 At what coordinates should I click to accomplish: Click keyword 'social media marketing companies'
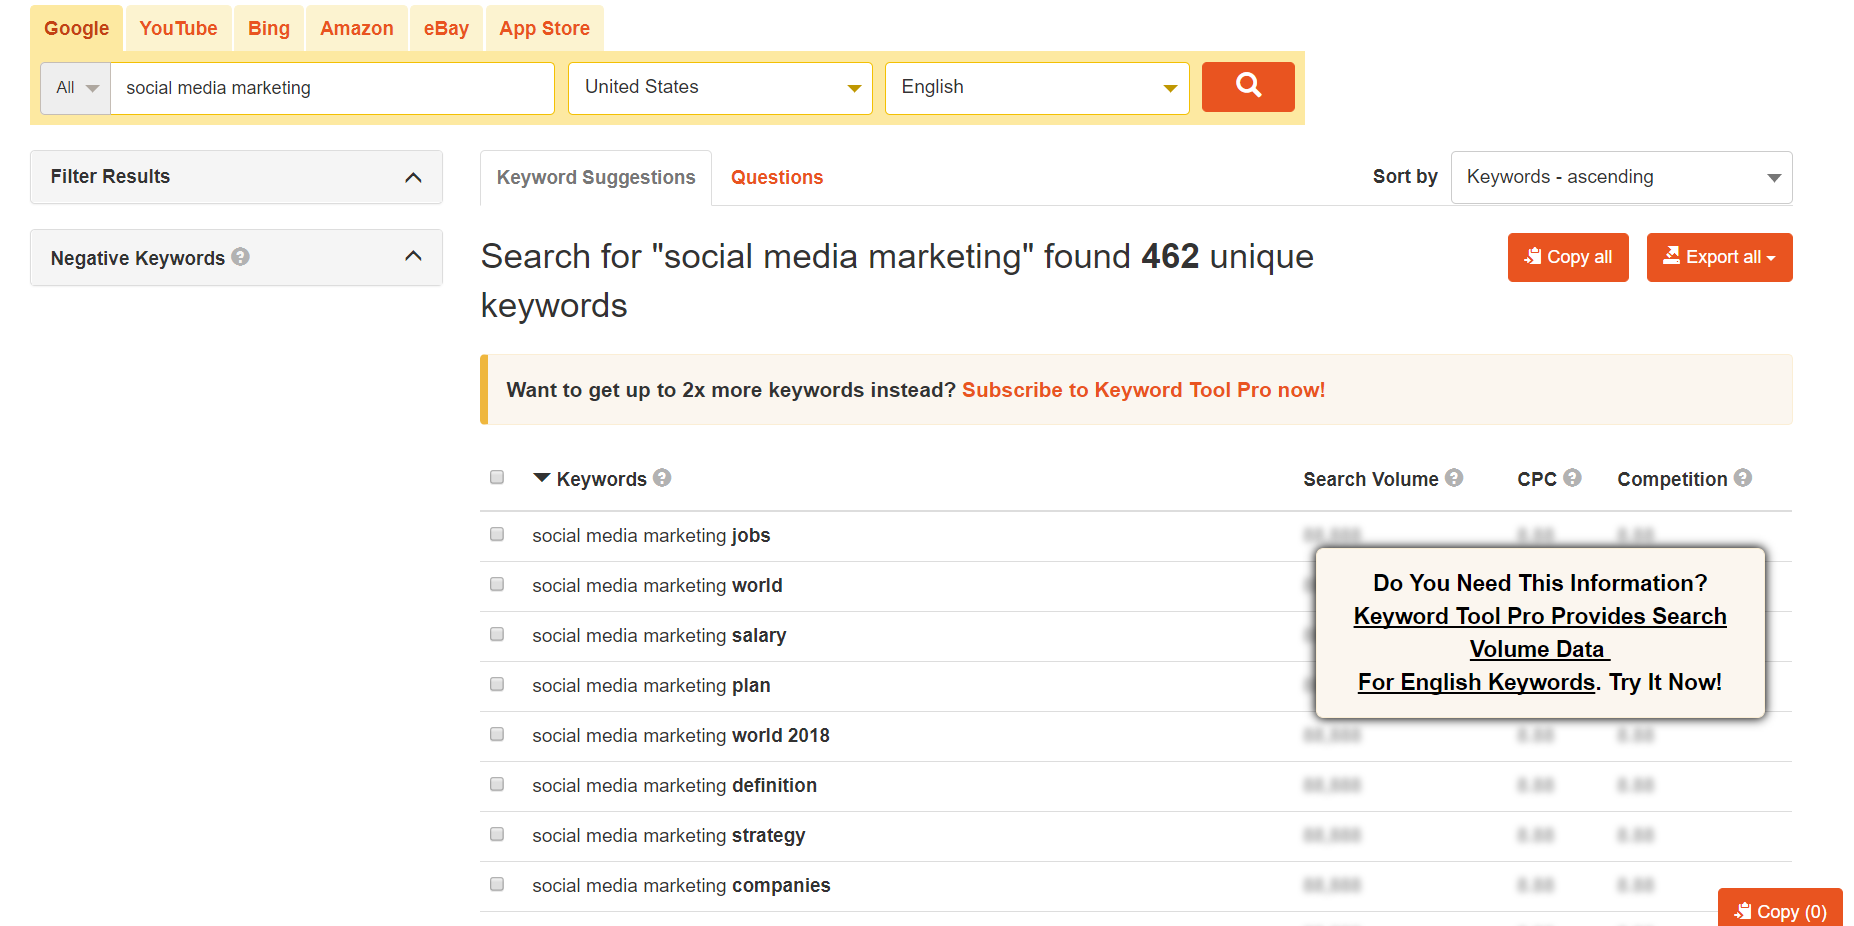click(x=681, y=885)
